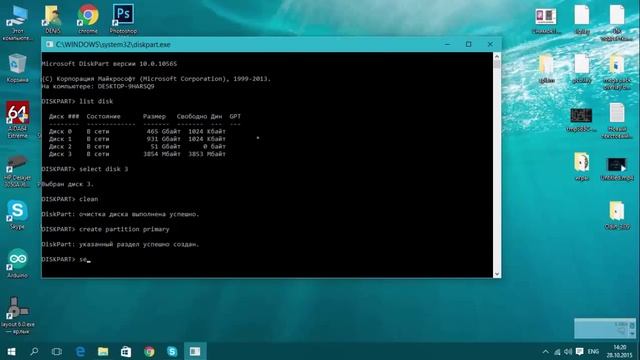Click the Диск 0 row with 465 Gбайт
The height and width of the screenshot is (360, 640).
[x=137, y=131]
